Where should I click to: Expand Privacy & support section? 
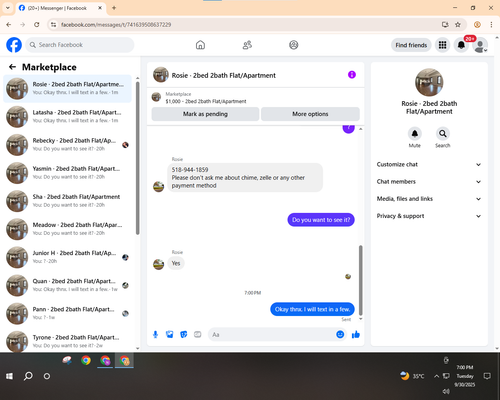tap(429, 216)
